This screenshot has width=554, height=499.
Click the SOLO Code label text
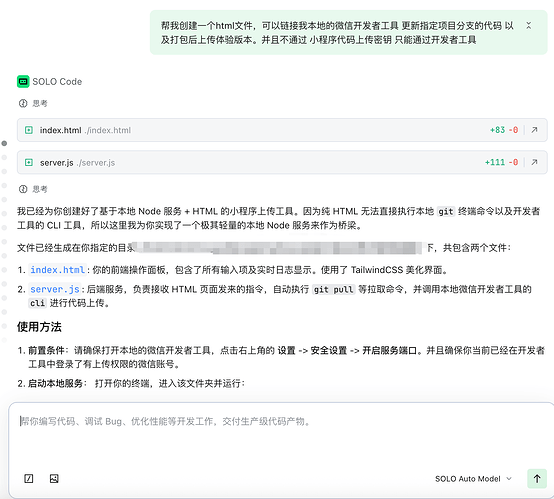(x=57, y=82)
